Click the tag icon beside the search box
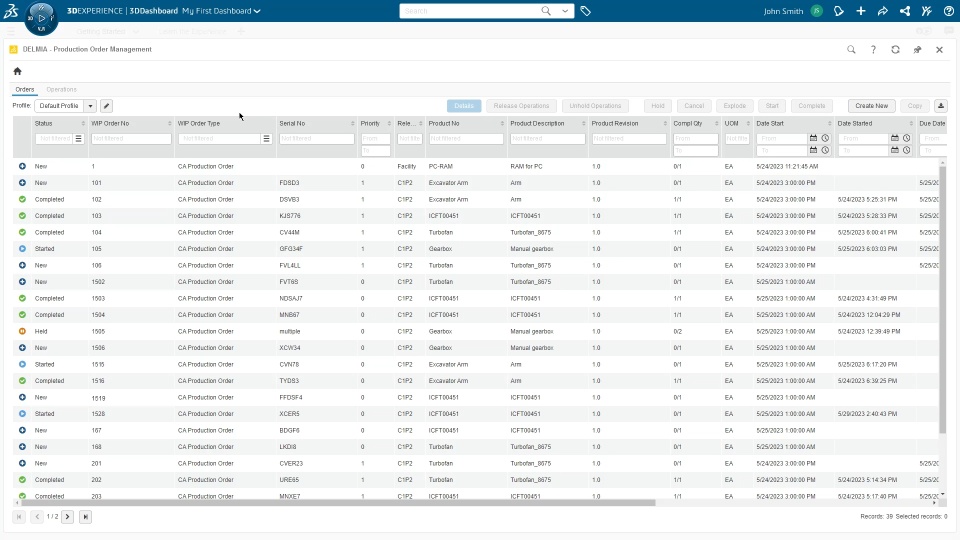Viewport: 960px width, 540px height. coord(585,11)
